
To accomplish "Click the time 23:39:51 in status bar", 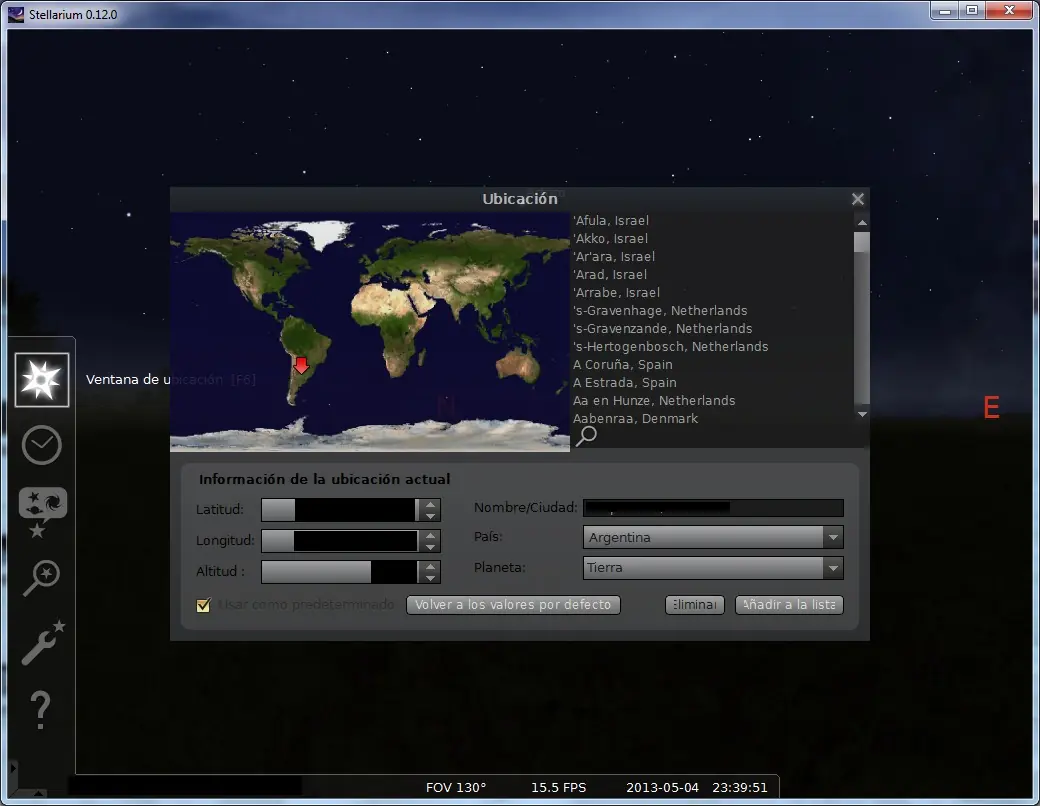I will pyautogui.click(x=740, y=787).
